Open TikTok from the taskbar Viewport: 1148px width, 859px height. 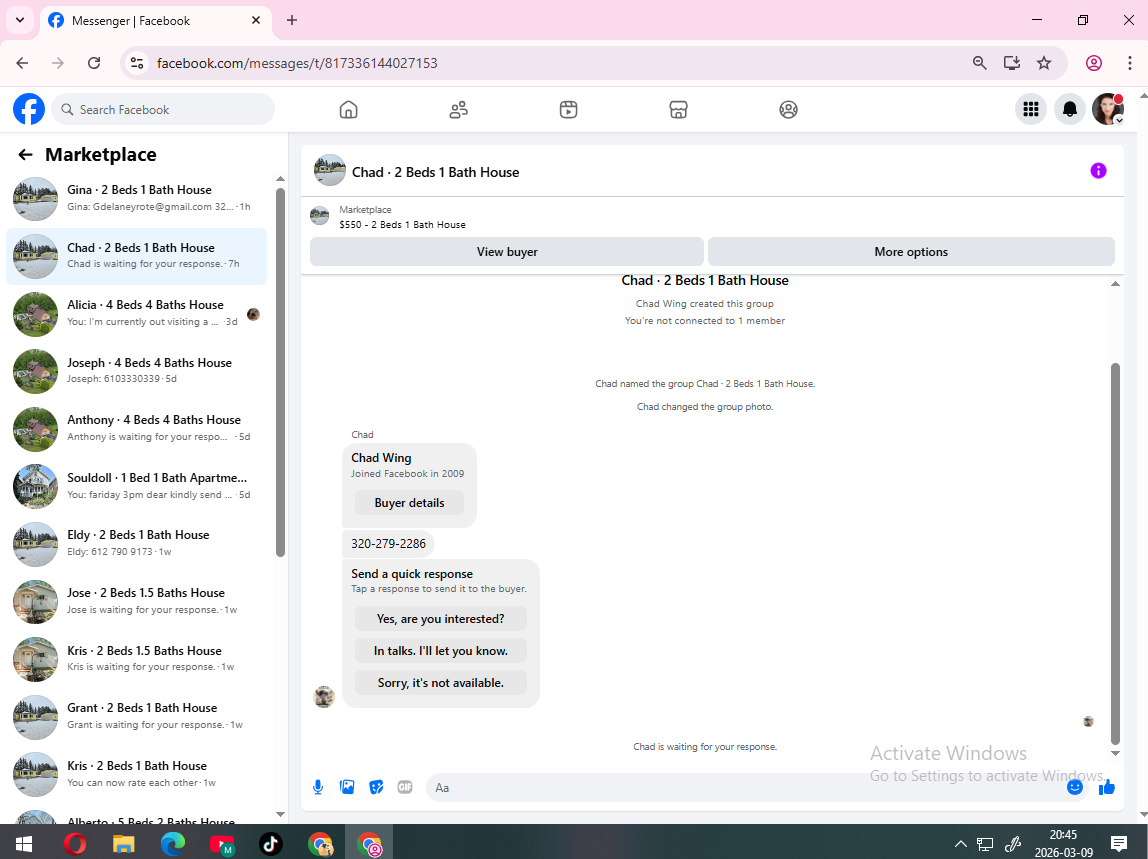coord(271,844)
